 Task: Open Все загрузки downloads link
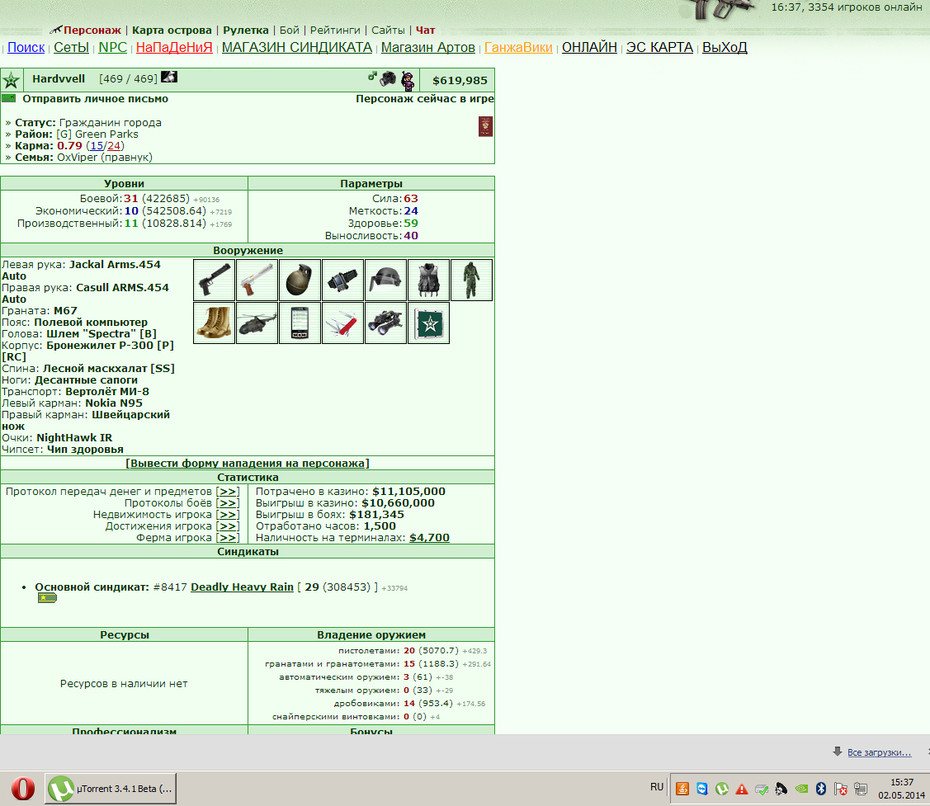click(x=879, y=753)
